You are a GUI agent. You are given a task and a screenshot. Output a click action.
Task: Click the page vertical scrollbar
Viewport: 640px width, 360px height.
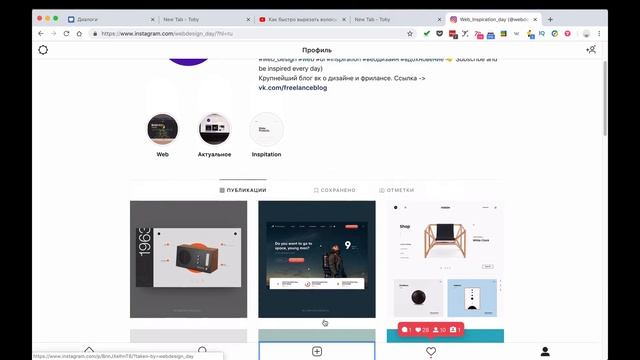pyautogui.click(x=604, y=99)
